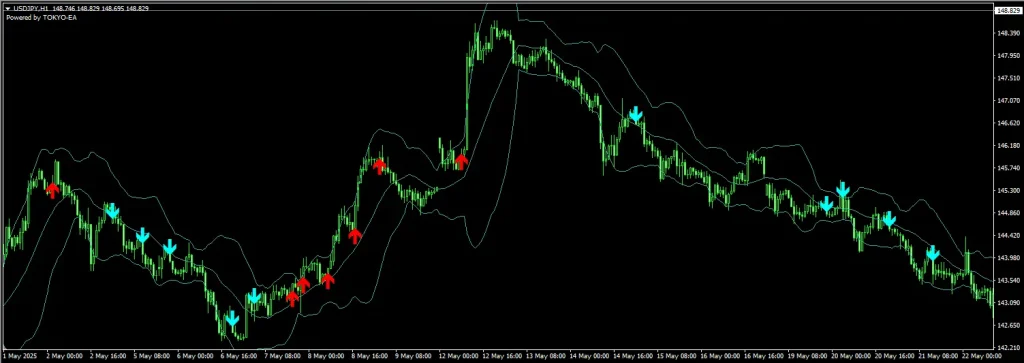
Task: Click the '9 May 08:00' time axis label
Action: point(413,356)
